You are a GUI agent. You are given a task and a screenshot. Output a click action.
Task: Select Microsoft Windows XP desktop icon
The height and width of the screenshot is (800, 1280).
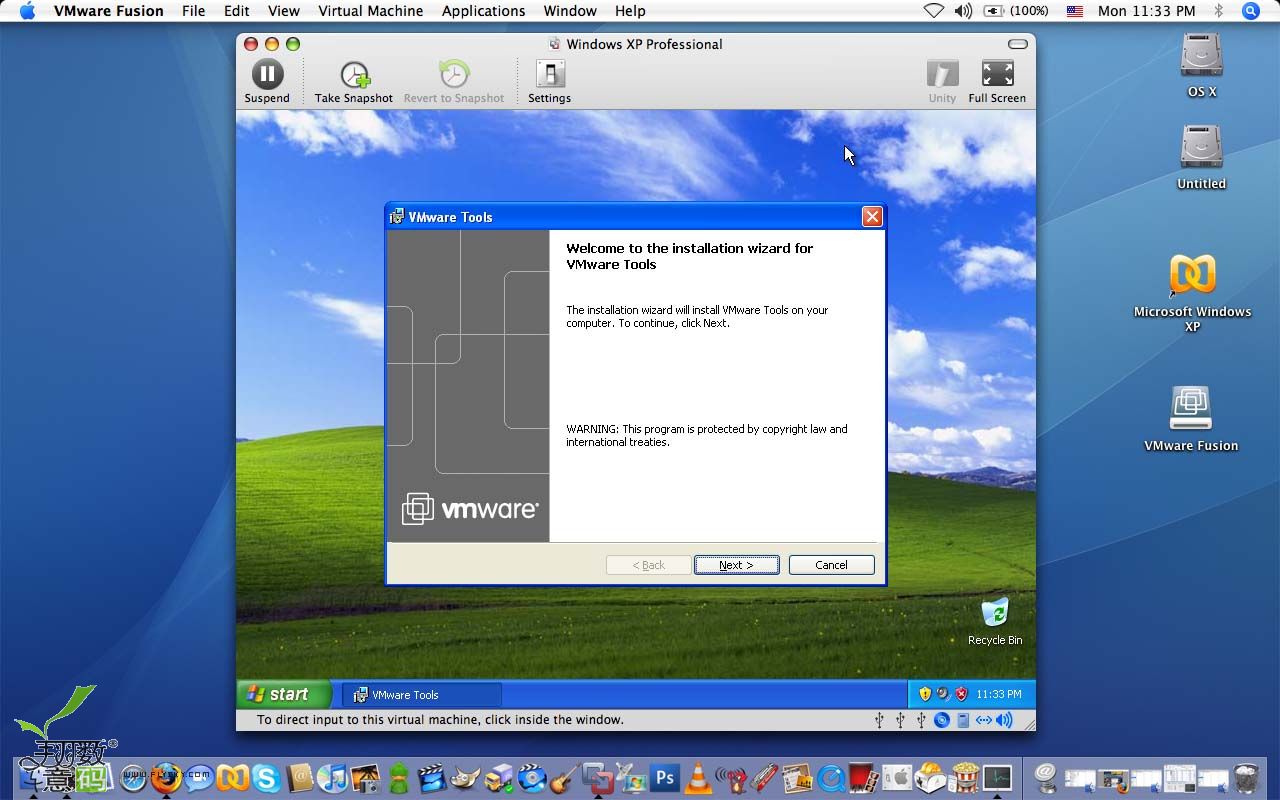[x=1192, y=293]
